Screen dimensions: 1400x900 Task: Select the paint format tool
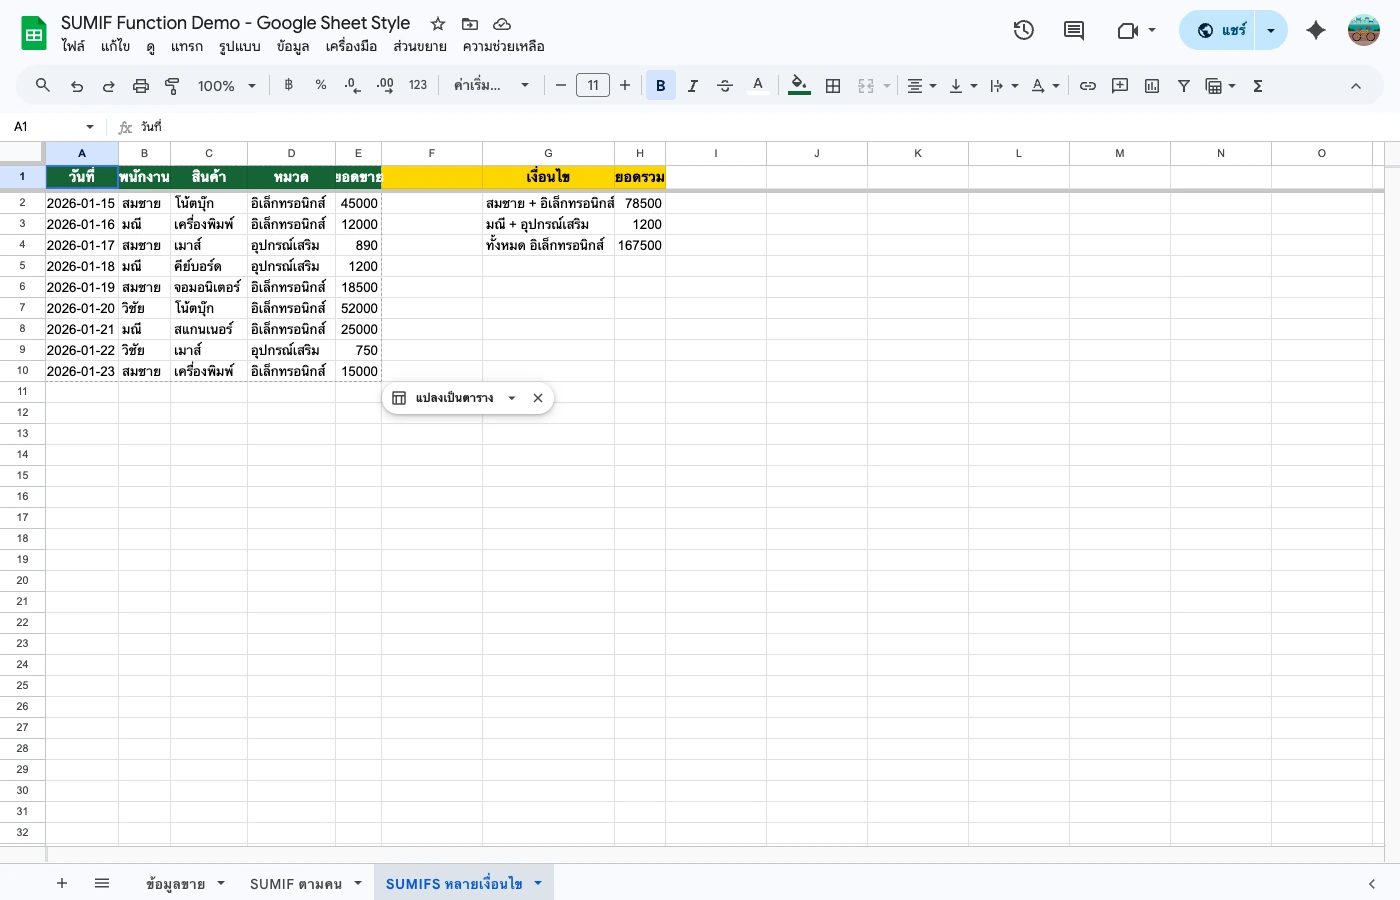[x=172, y=85]
